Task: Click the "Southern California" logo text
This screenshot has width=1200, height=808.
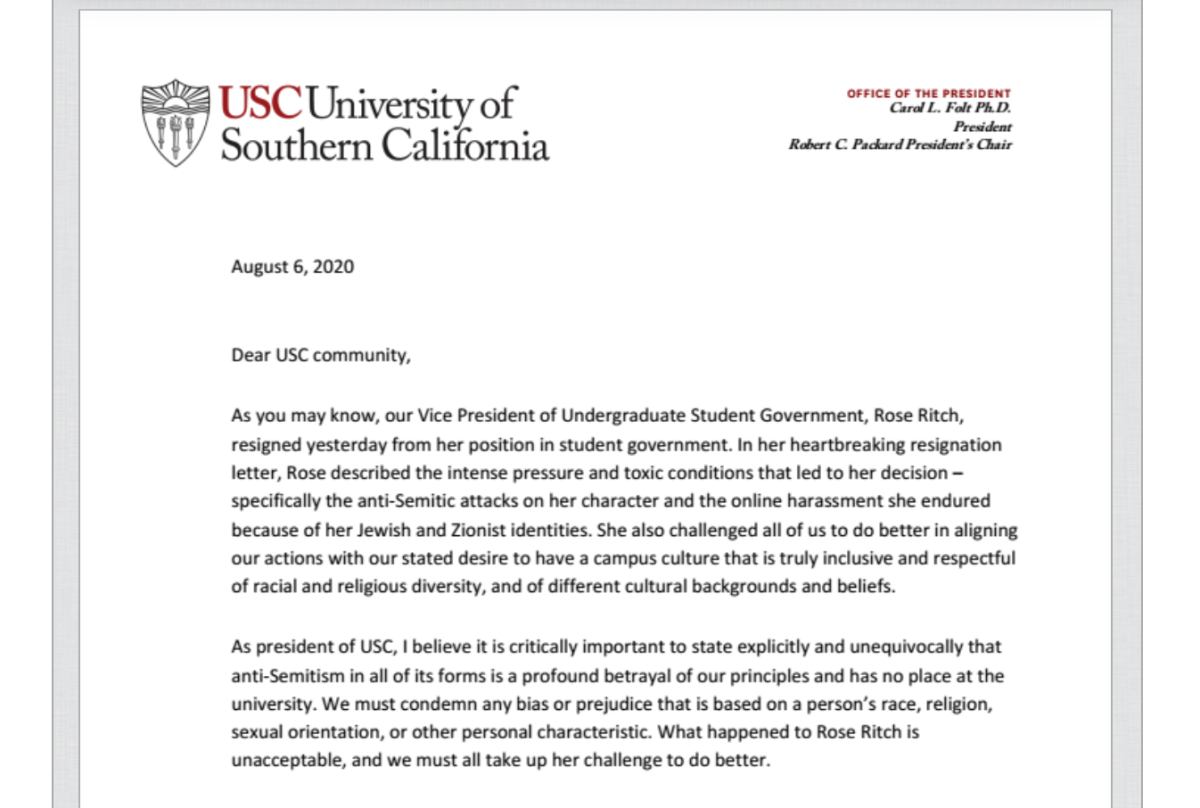Action: pos(384,146)
